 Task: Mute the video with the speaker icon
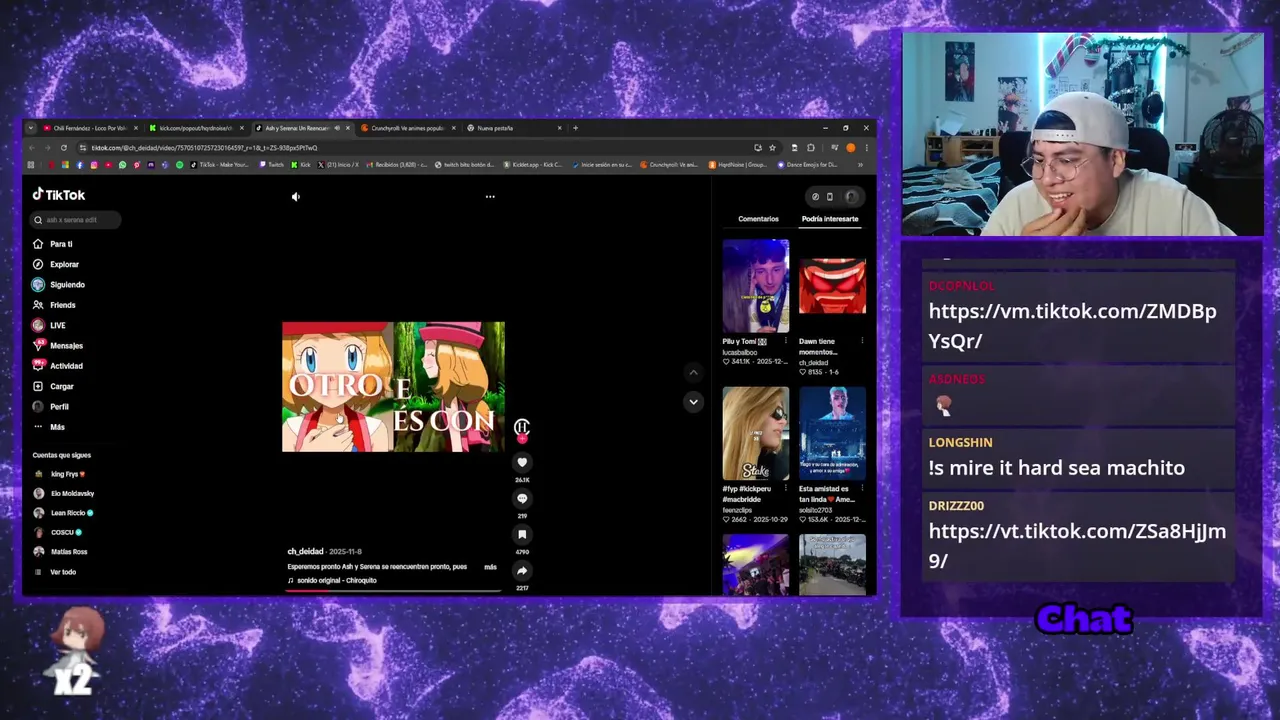click(x=296, y=197)
